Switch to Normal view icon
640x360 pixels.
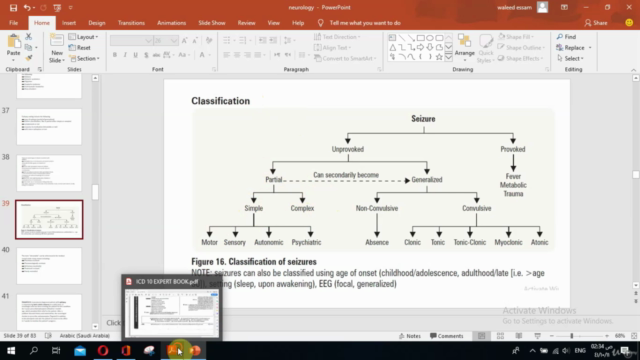coord(482,336)
